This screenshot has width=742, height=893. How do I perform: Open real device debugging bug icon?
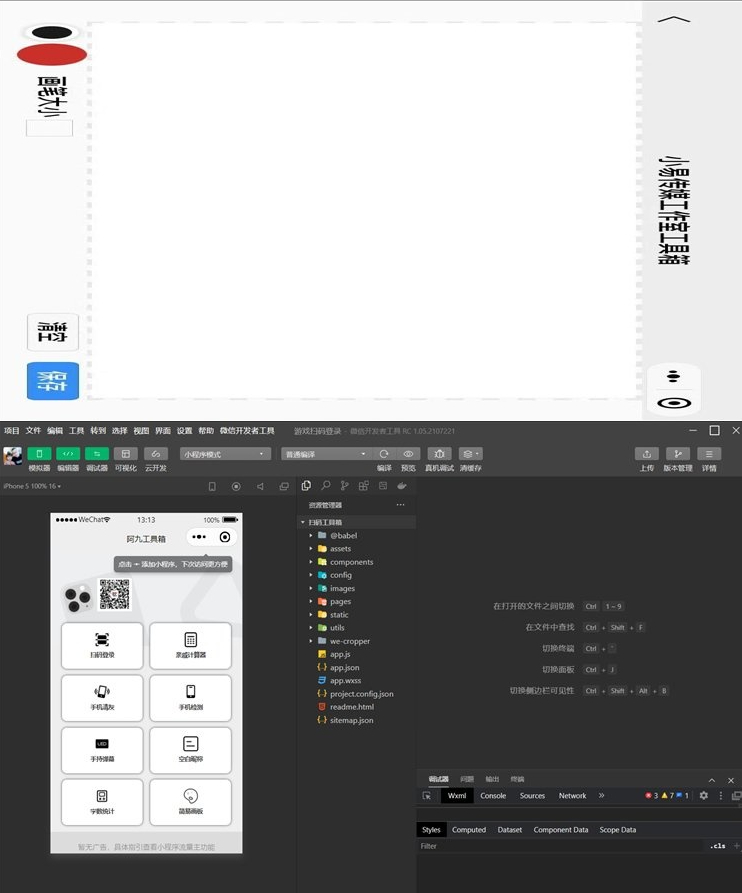(439, 454)
